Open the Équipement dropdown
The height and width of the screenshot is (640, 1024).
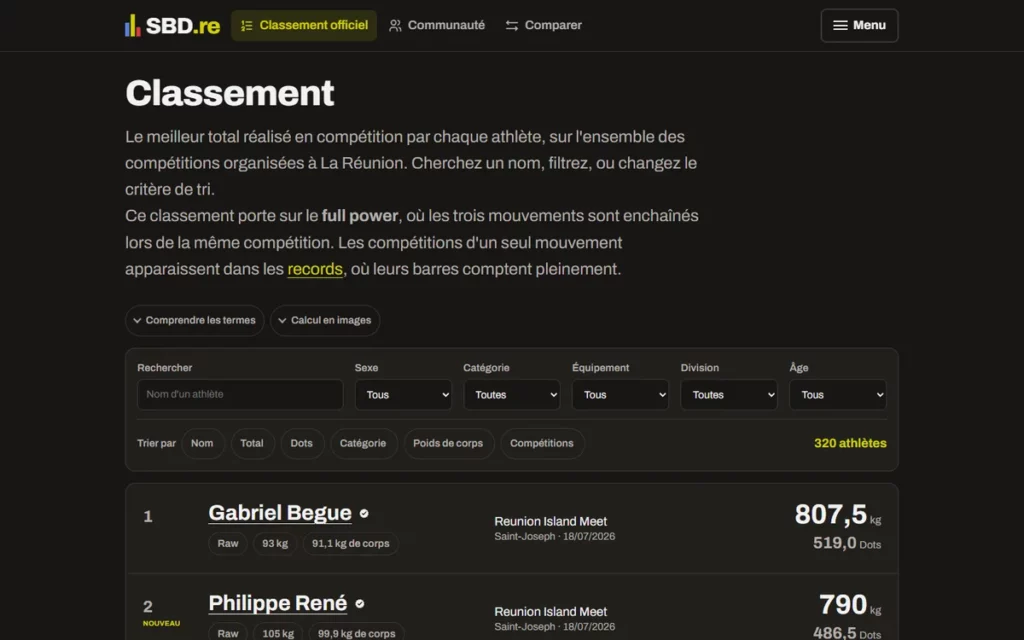[x=620, y=394]
